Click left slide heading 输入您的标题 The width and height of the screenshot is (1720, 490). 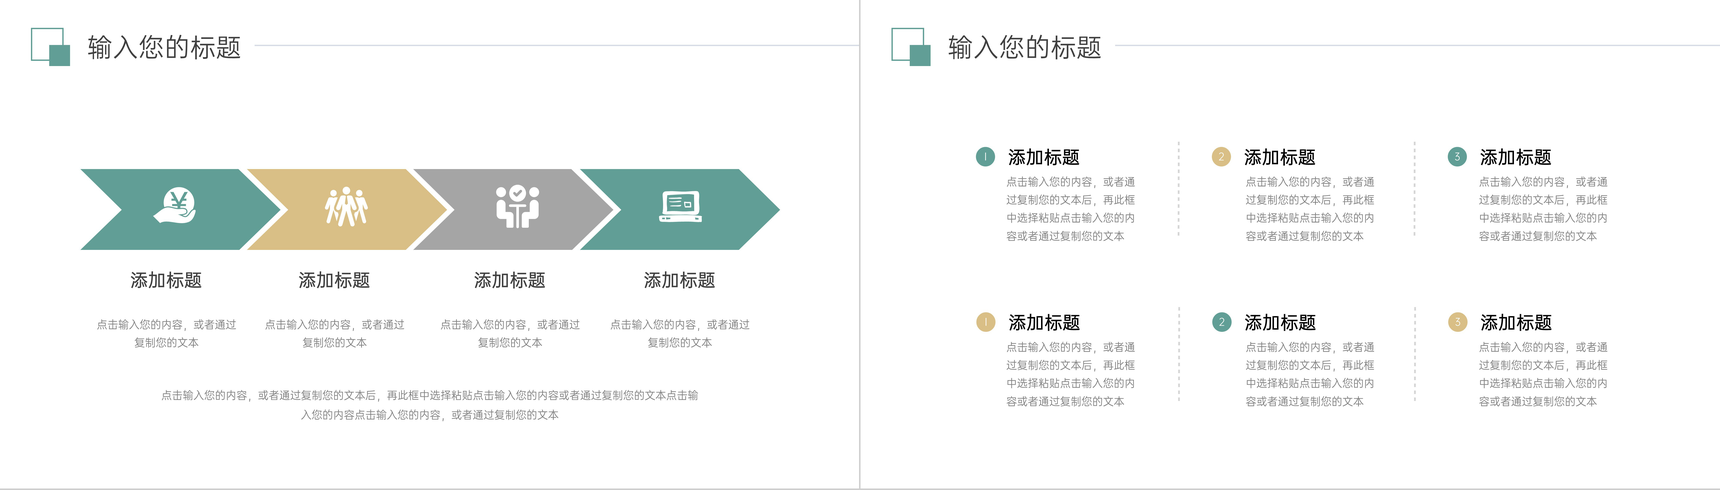165,47
